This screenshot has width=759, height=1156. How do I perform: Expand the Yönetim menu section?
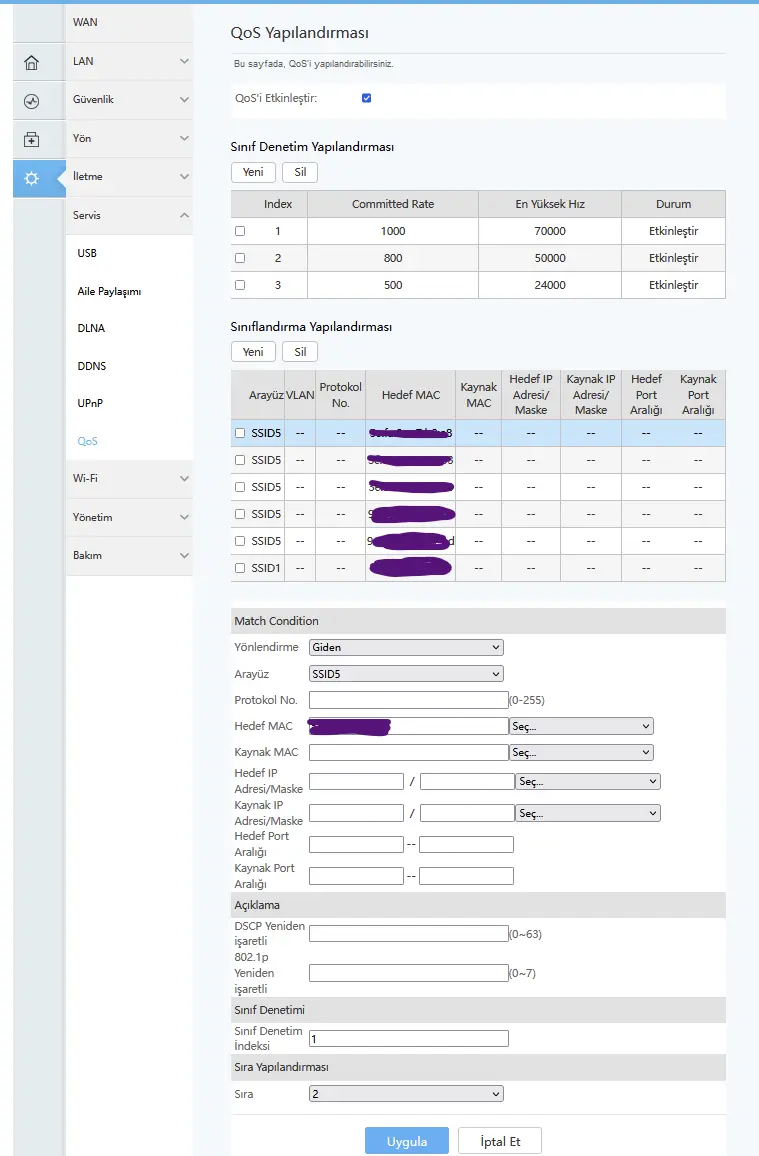coord(129,517)
